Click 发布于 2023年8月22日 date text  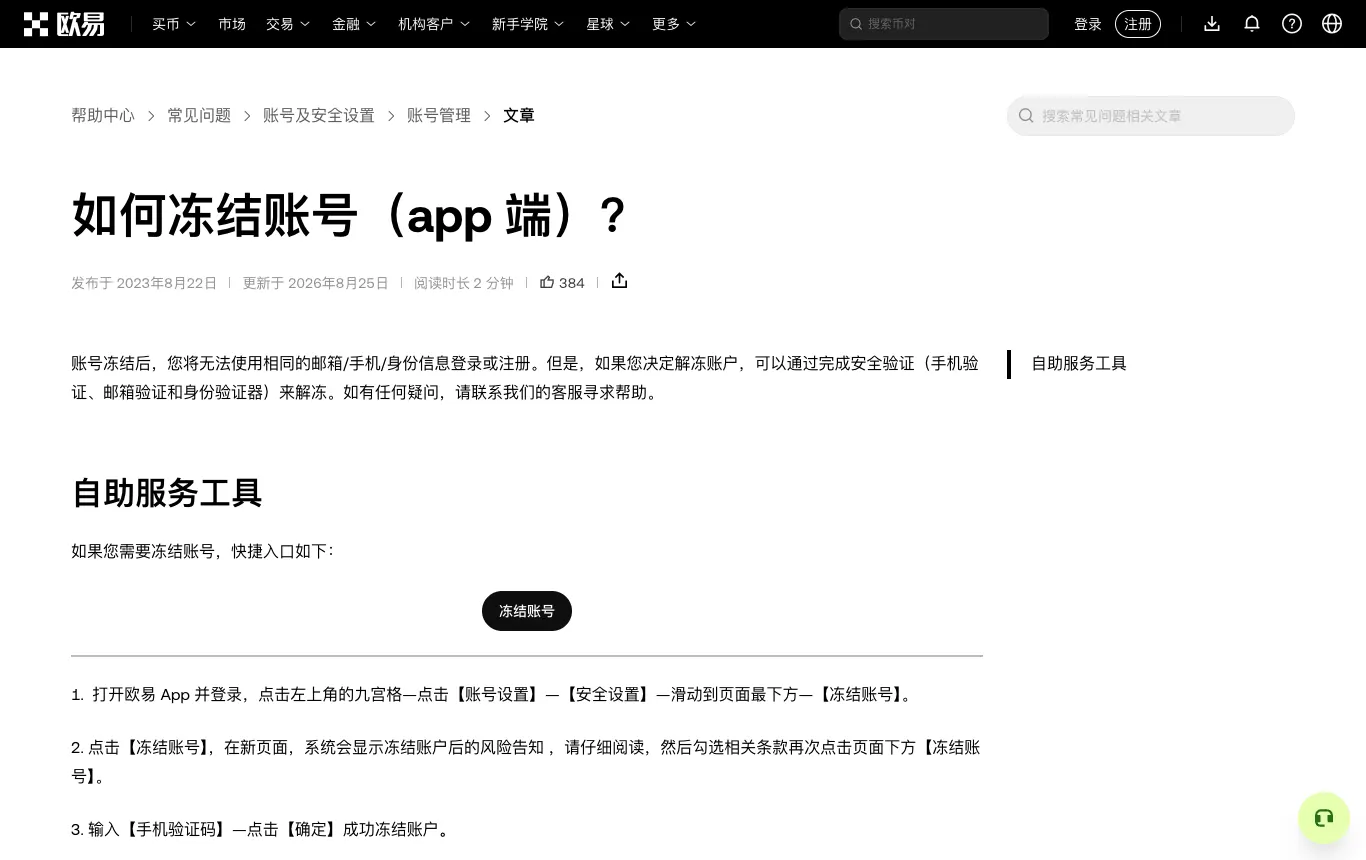tap(144, 283)
